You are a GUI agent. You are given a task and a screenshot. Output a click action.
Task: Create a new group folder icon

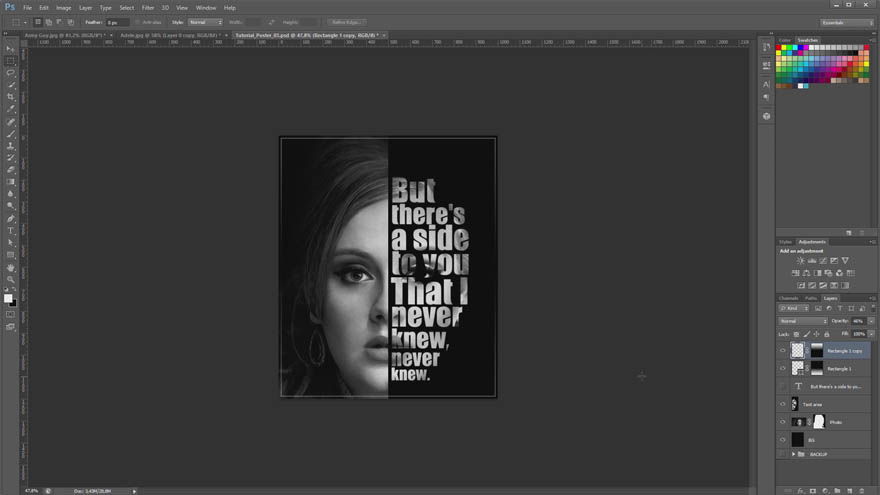(837, 491)
